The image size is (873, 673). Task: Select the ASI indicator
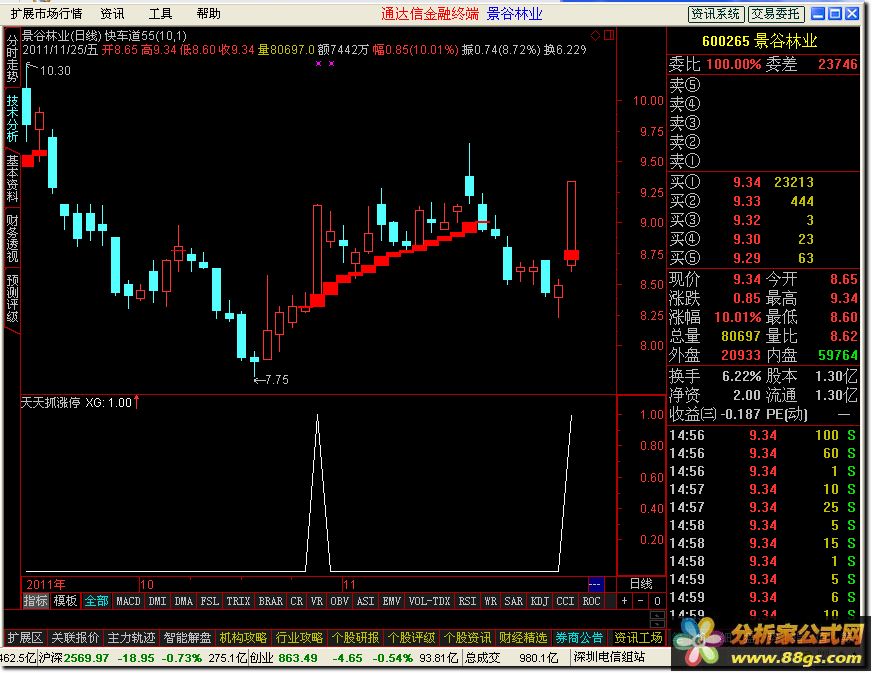[366, 601]
